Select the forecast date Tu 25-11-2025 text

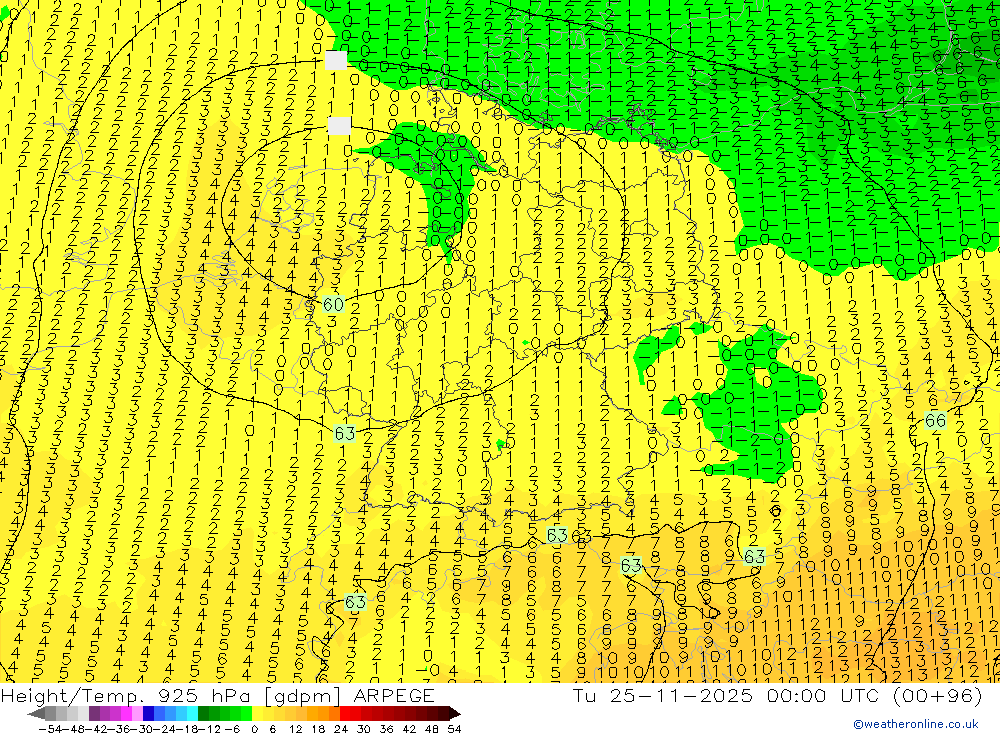click(x=663, y=695)
